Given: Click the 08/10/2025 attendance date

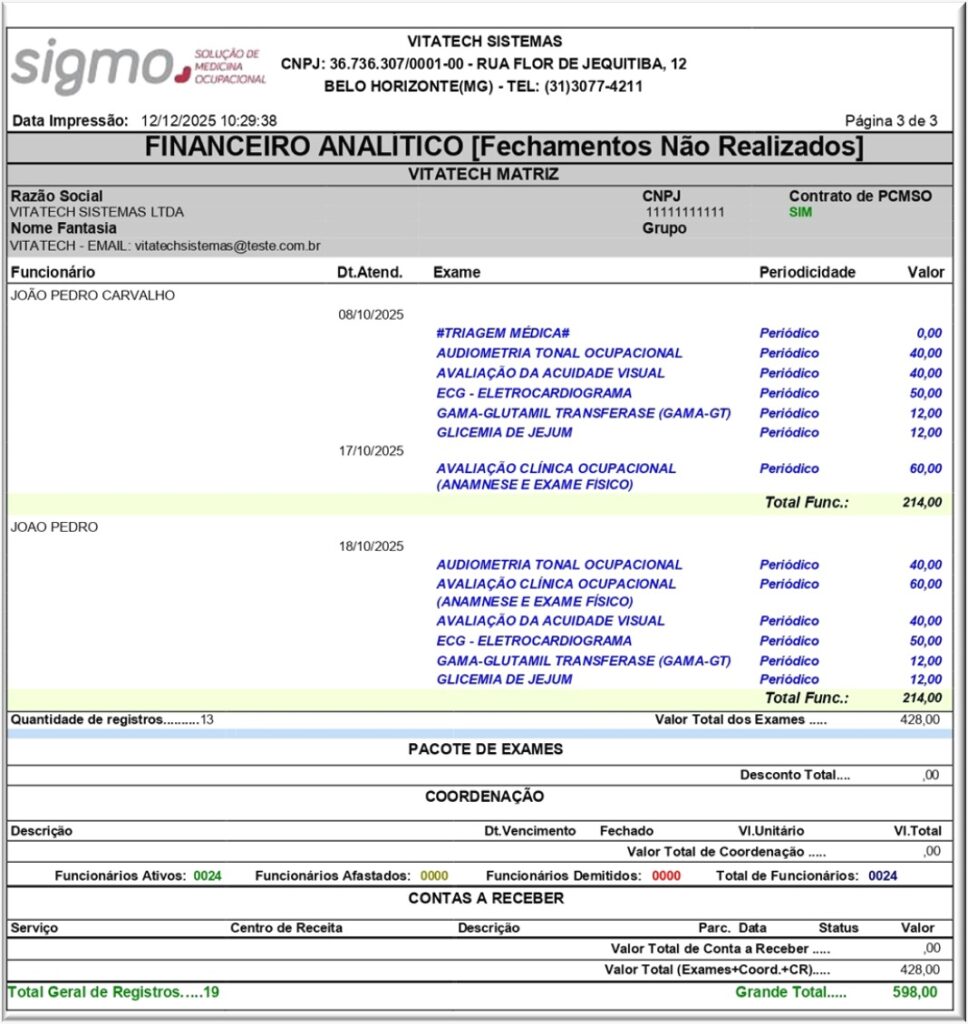Looking at the screenshot, I should coord(370,315).
